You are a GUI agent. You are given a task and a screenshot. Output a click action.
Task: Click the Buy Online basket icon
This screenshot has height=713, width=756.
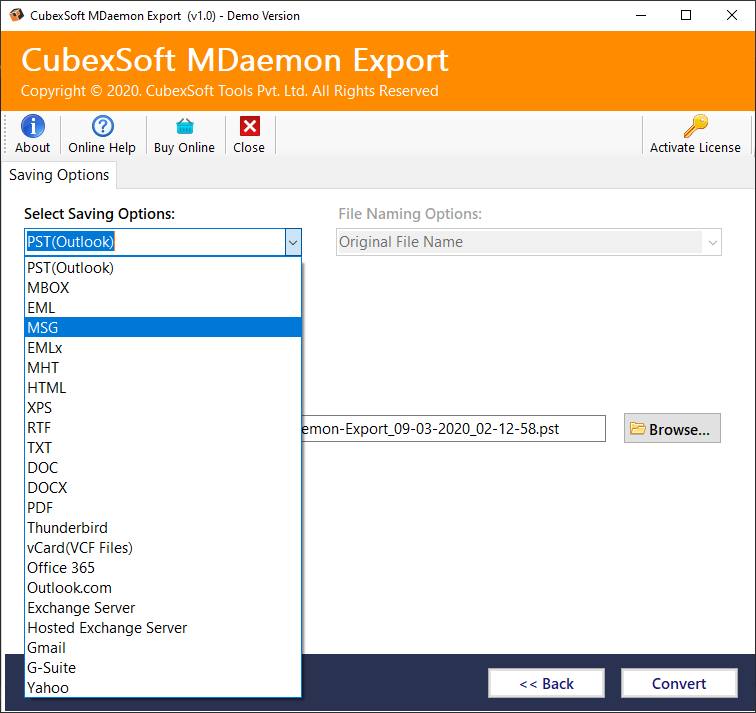pos(184,126)
